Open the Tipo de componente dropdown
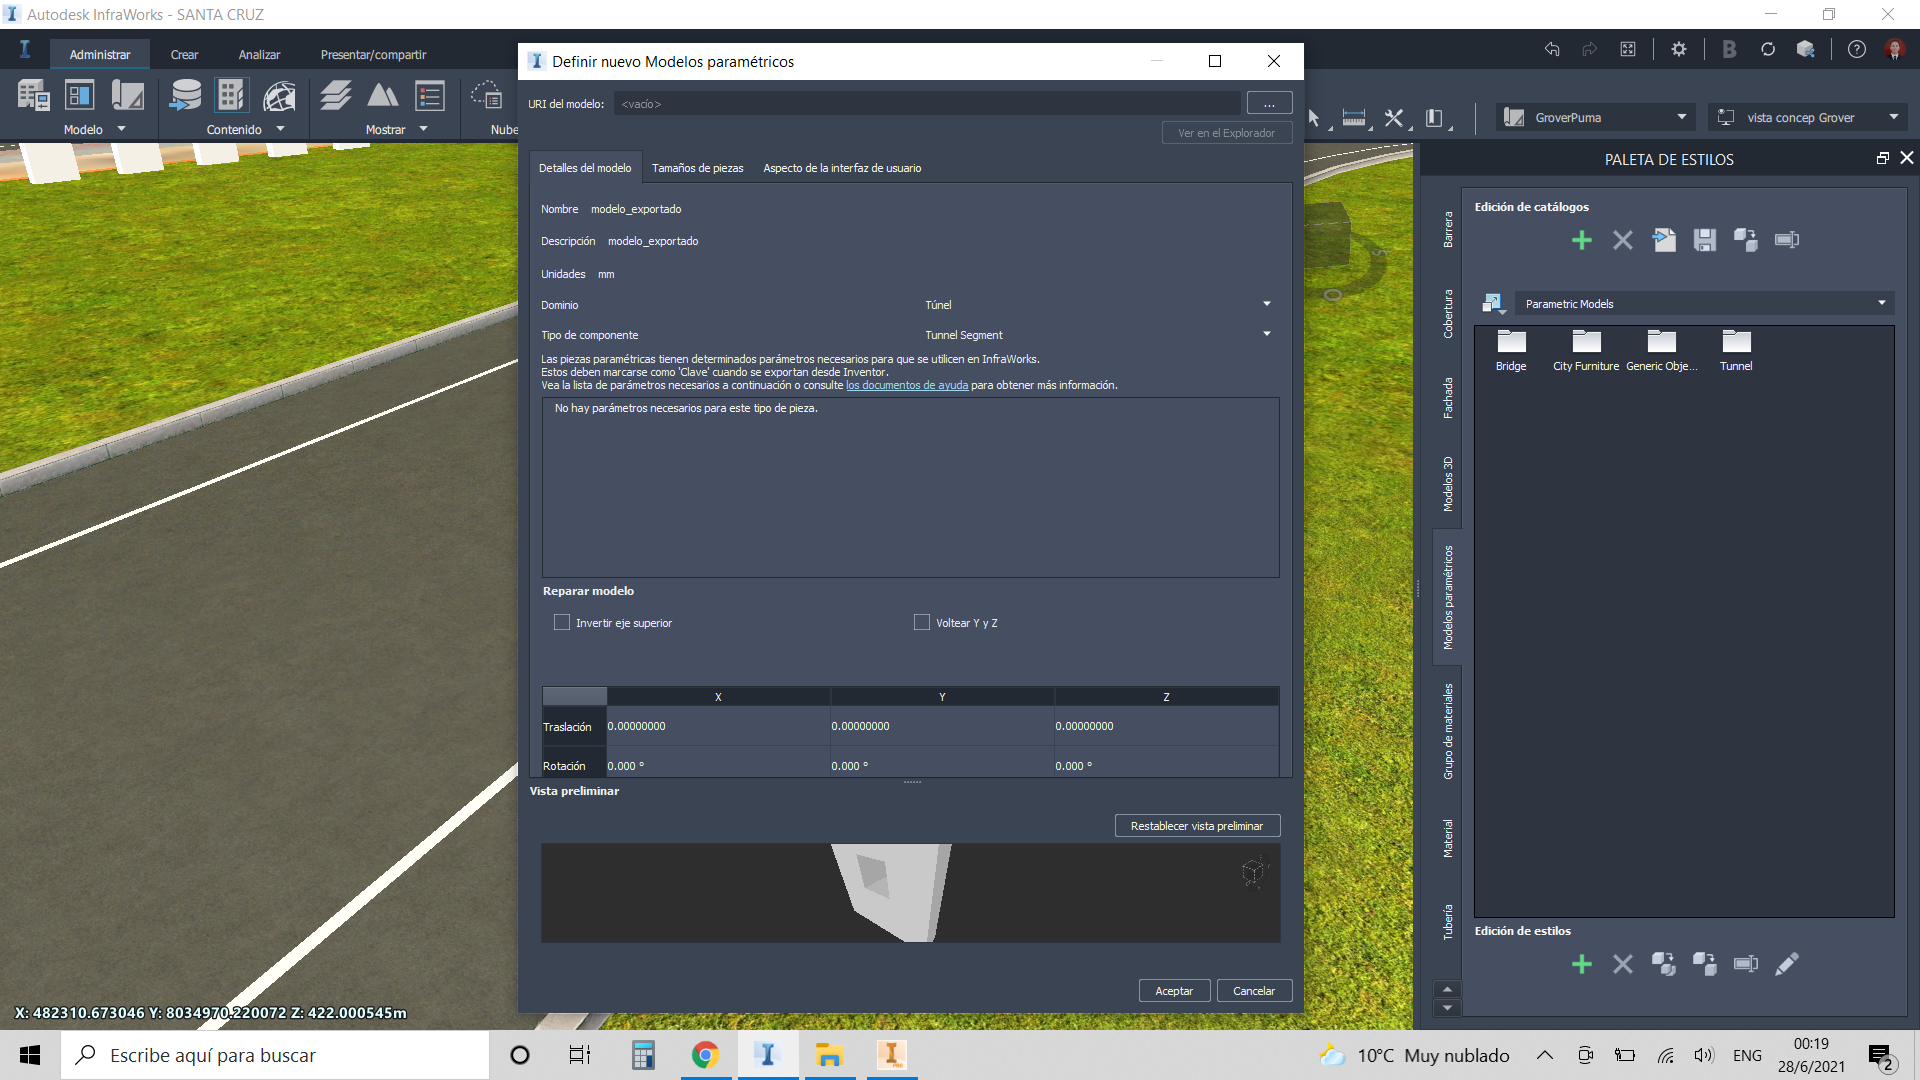1920x1080 pixels. coord(1098,335)
